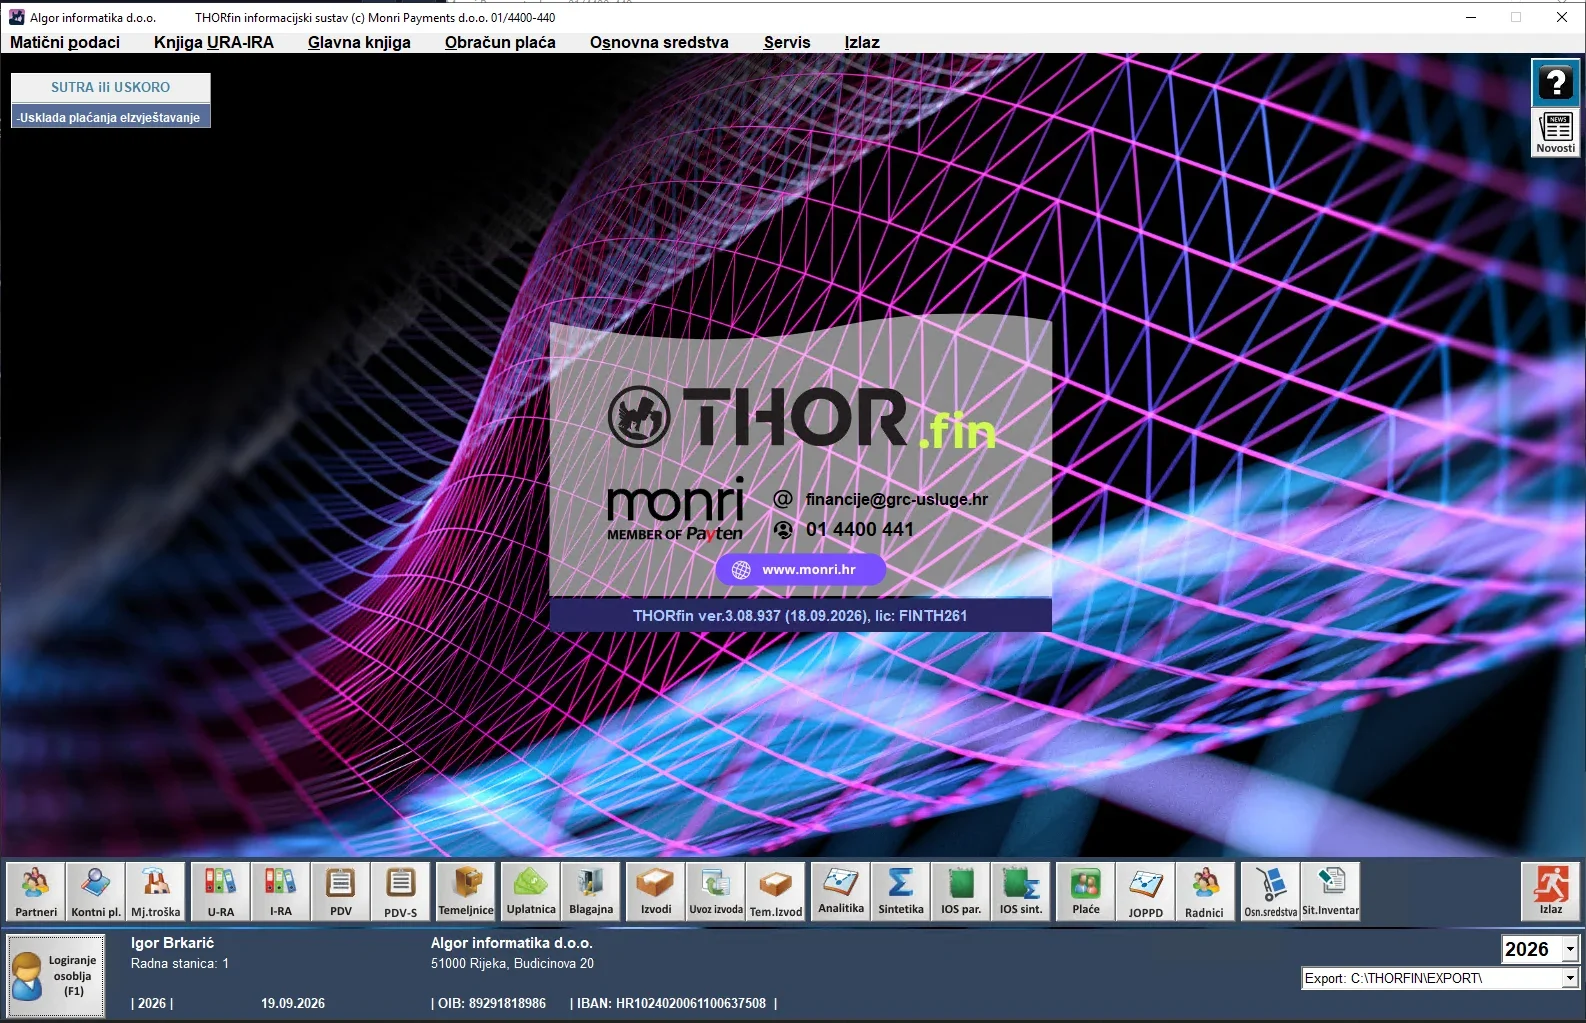This screenshot has width=1586, height=1023.
Task: Open the PDV-S form icon
Action: coord(401,891)
